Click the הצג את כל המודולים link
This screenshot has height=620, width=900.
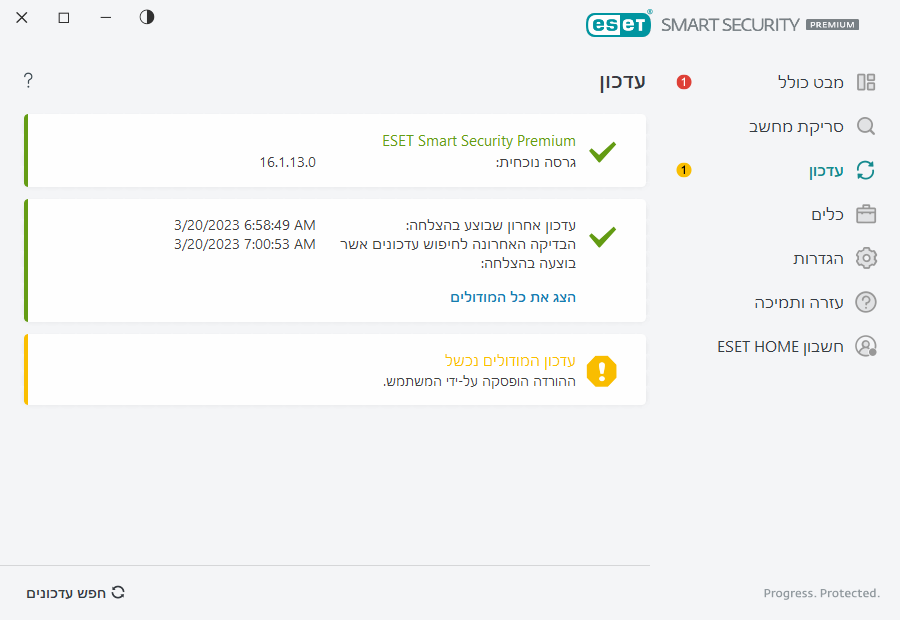tap(513, 297)
